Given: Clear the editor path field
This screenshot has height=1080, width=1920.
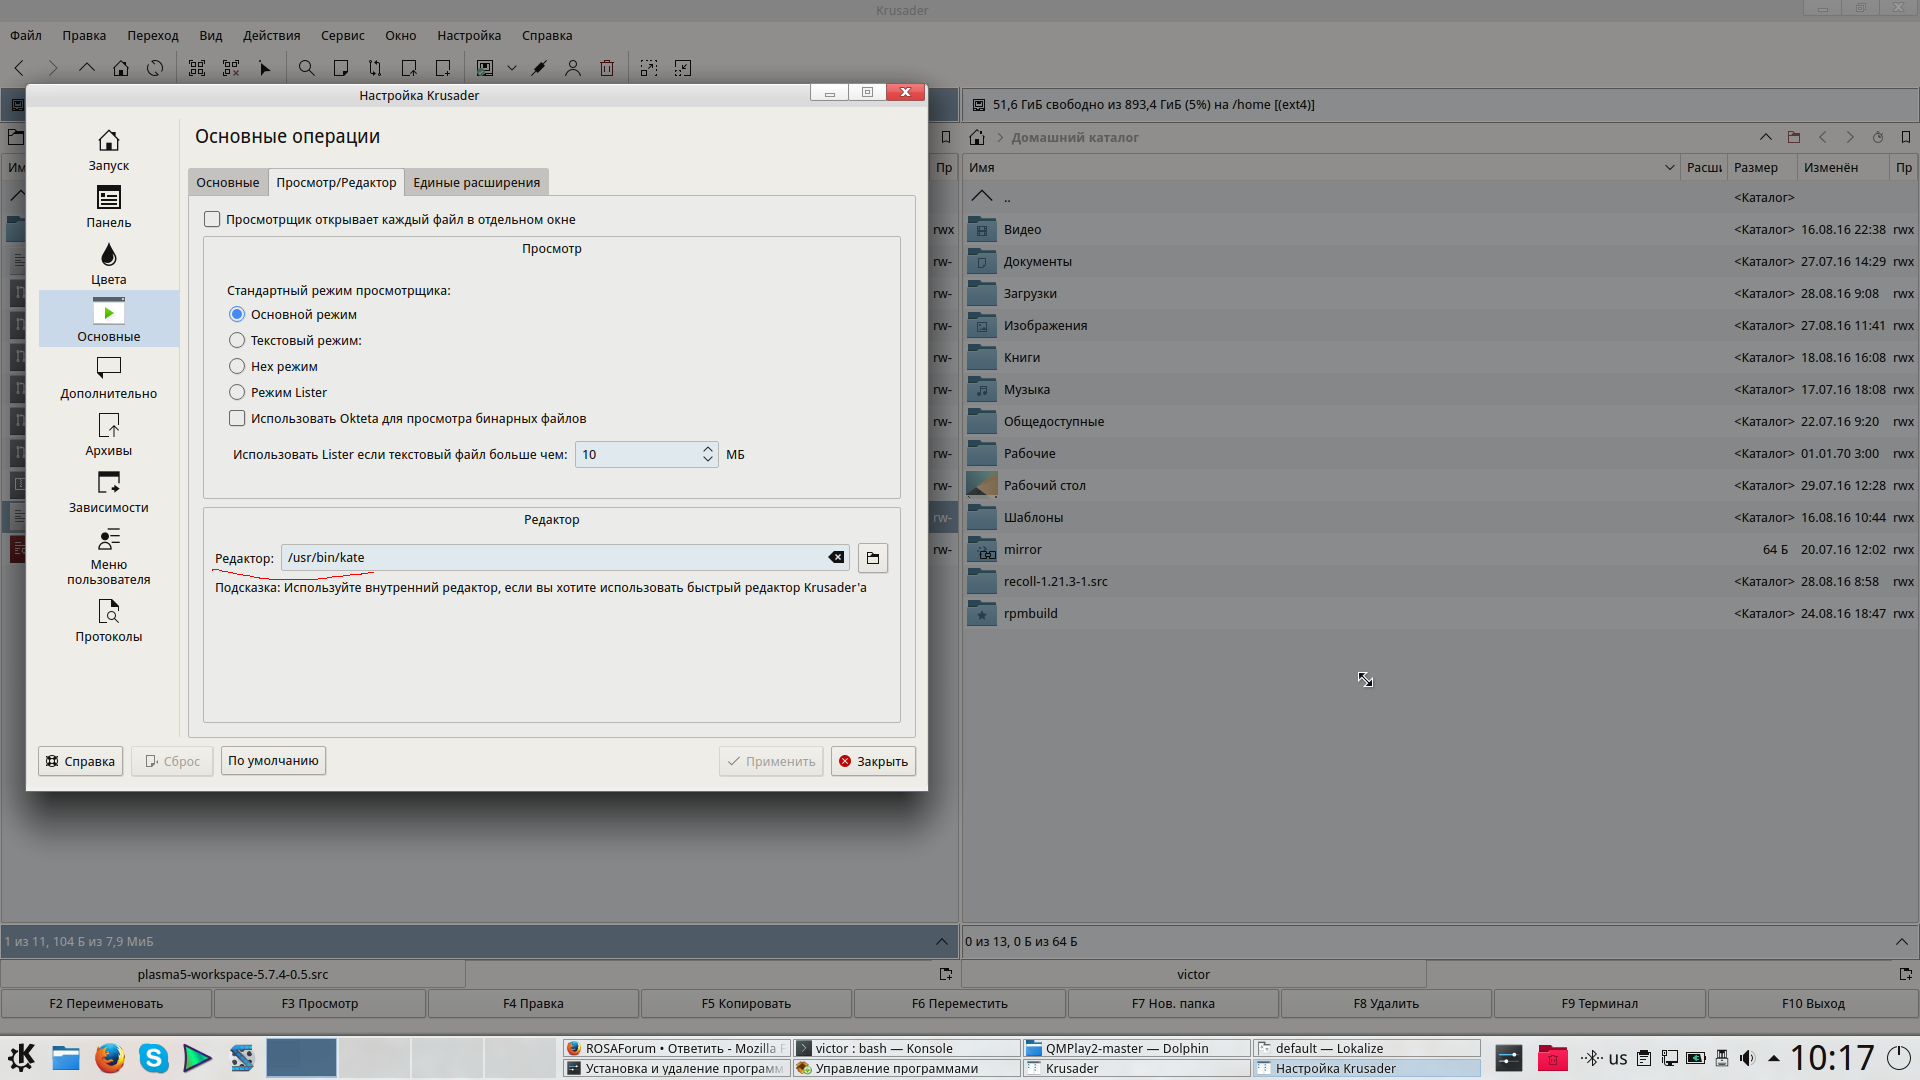Looking at the screenshot, I should tap(836, 558).
